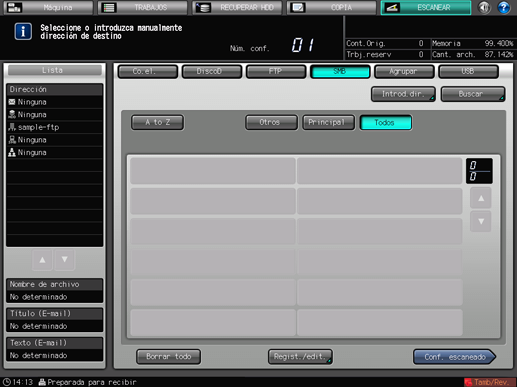Click the address list page down arrow
Image resolution: width=517 pixels, height=387 pixels.
(x=481, y=221)
